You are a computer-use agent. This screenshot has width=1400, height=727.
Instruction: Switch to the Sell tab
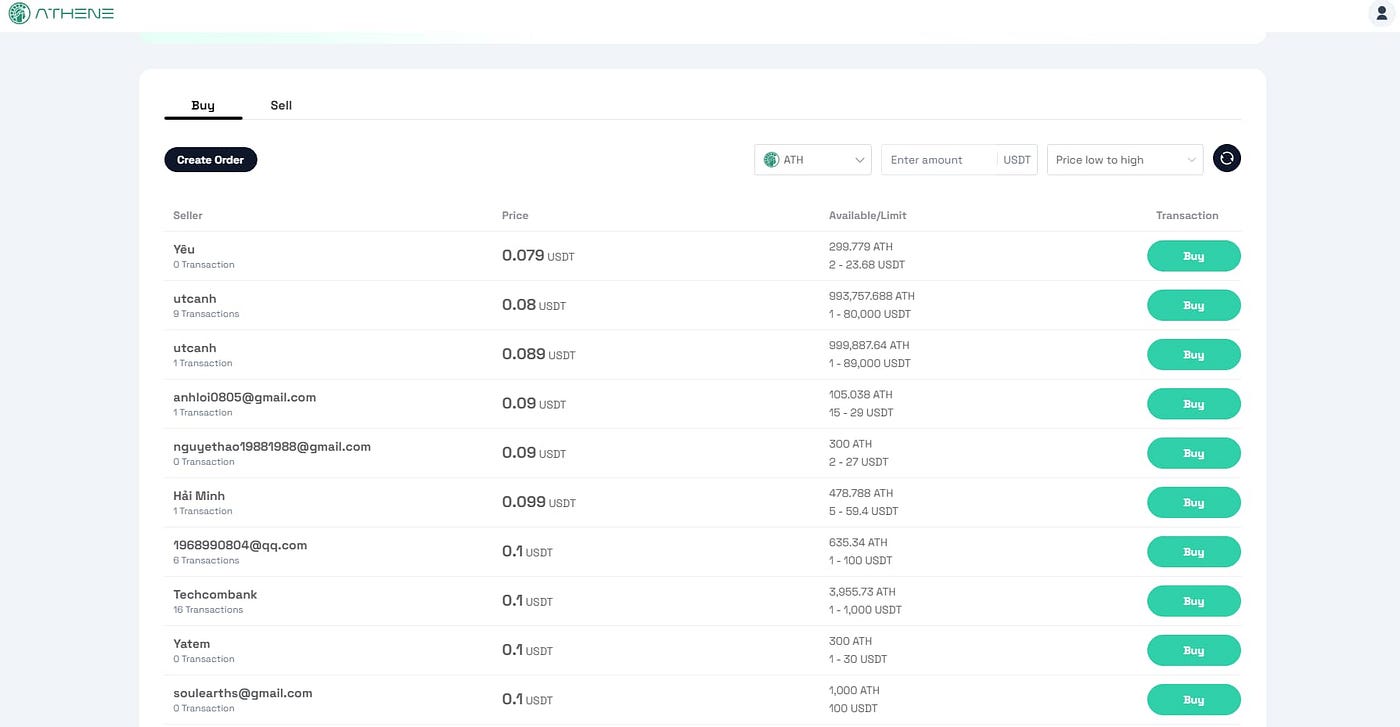[x=281, y=105]
